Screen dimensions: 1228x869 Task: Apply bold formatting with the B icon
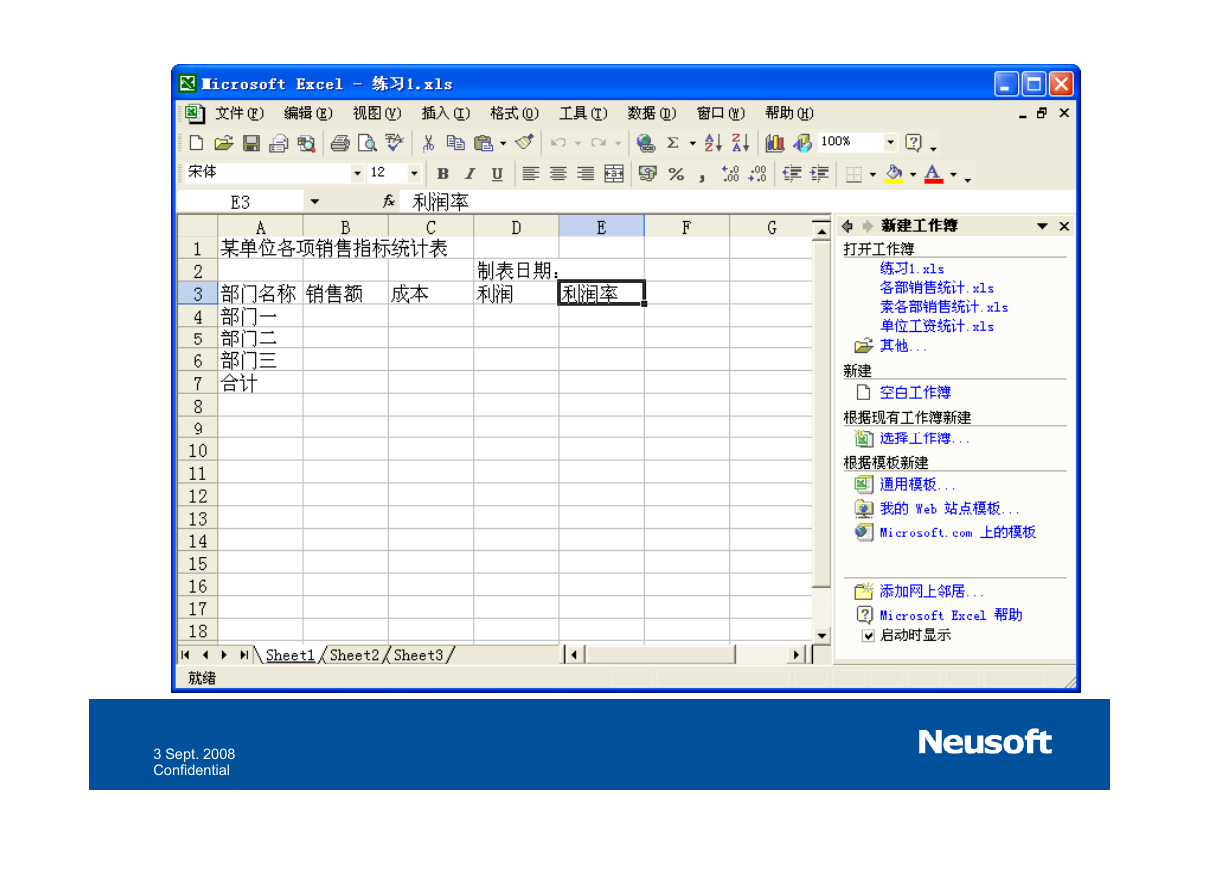443,174
